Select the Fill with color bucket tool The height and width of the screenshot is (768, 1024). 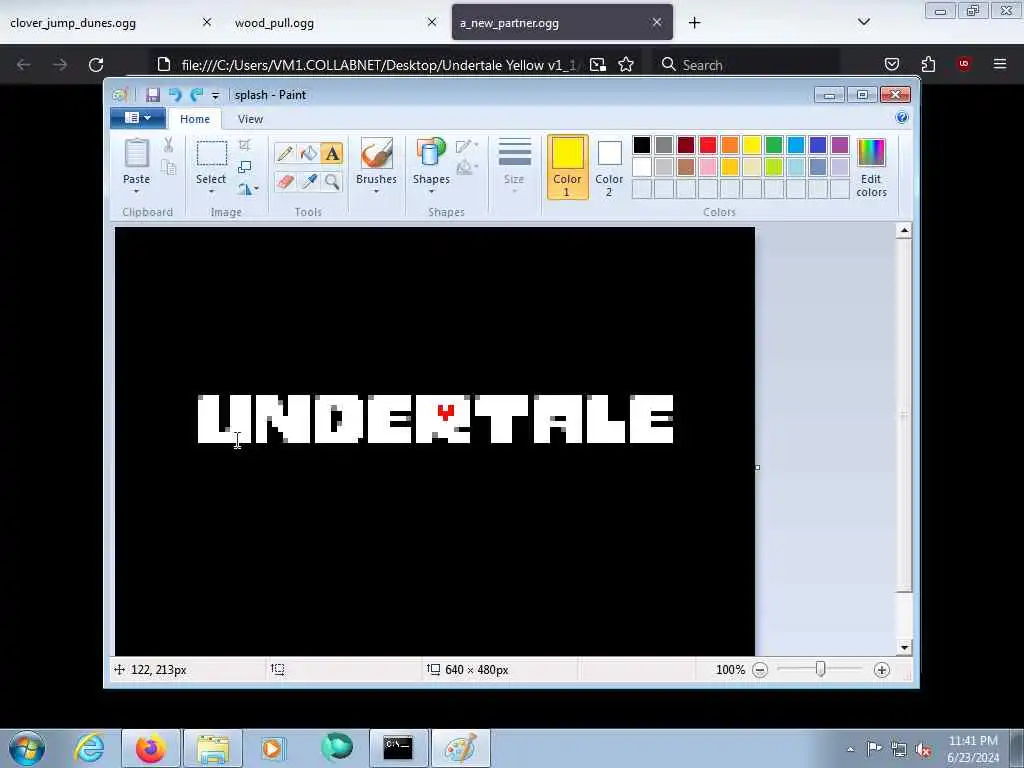(x=308, y=153)
